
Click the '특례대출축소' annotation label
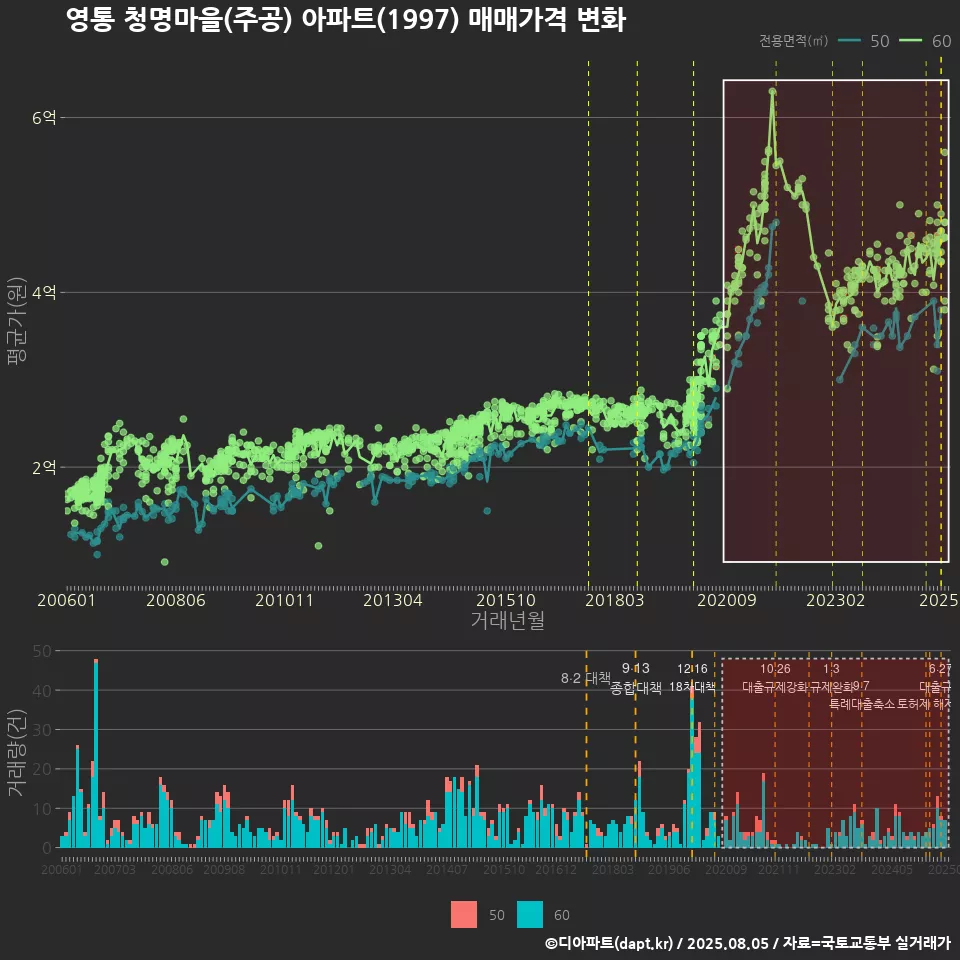[x=862, y=704]
